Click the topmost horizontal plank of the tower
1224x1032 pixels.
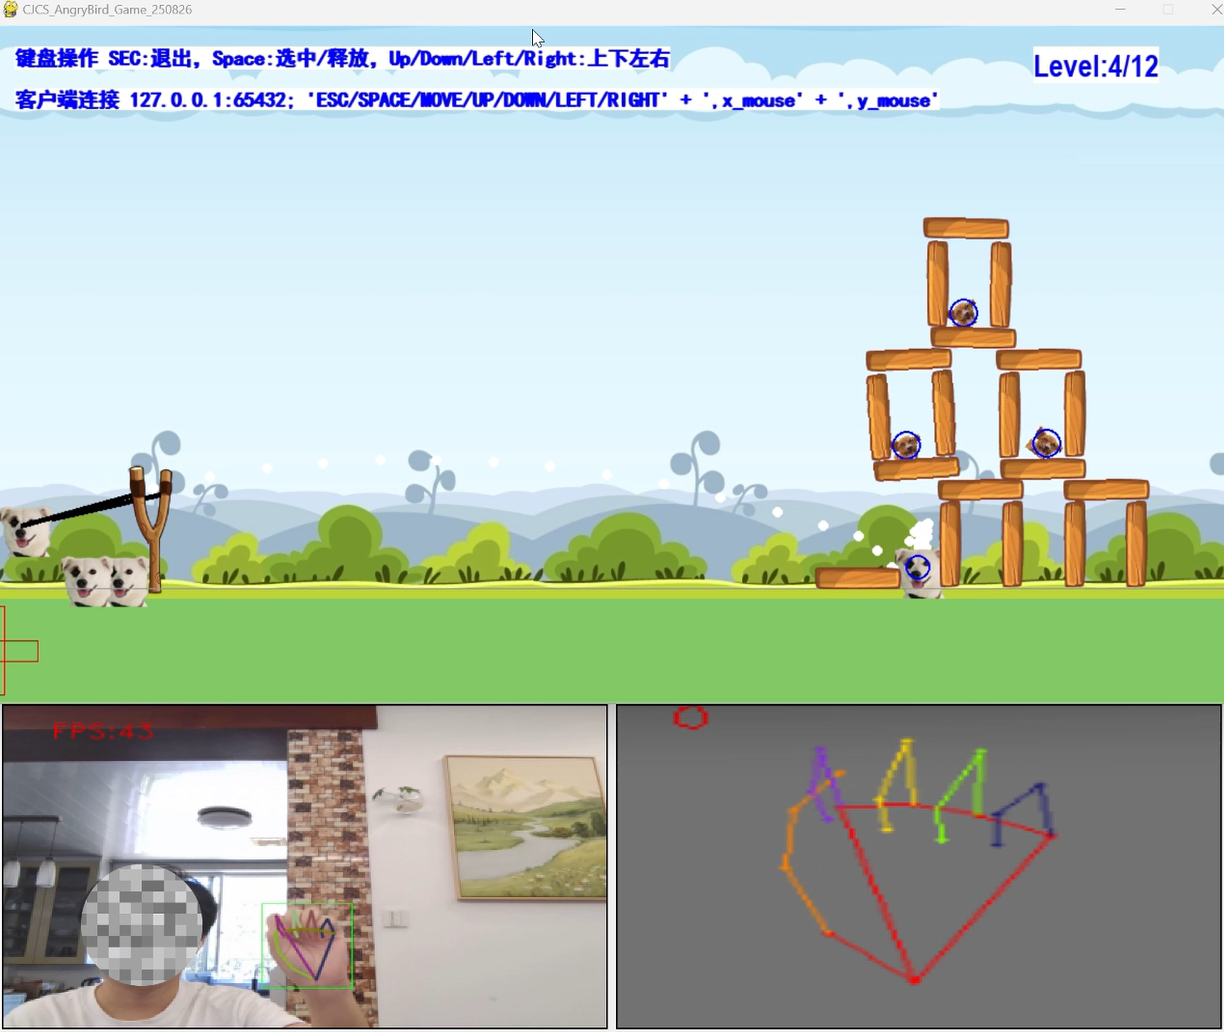click(x=966, y=228)
